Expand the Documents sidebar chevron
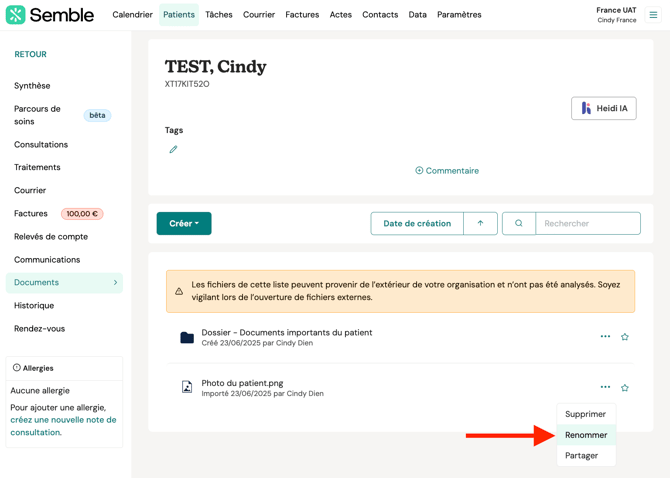This screenshot has height=478, width=670. pyautogui.click(x=115, y=283)
